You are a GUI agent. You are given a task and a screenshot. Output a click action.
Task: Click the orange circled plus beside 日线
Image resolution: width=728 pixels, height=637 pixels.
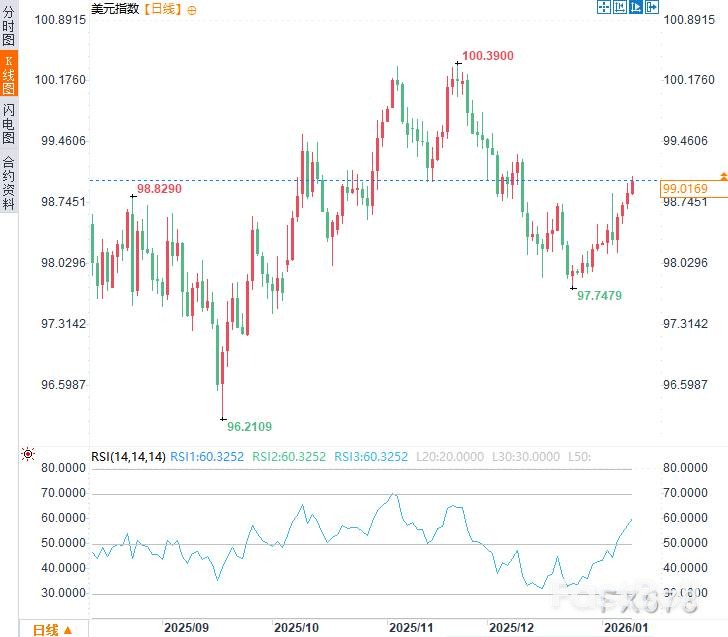click(x=192, y=8)
